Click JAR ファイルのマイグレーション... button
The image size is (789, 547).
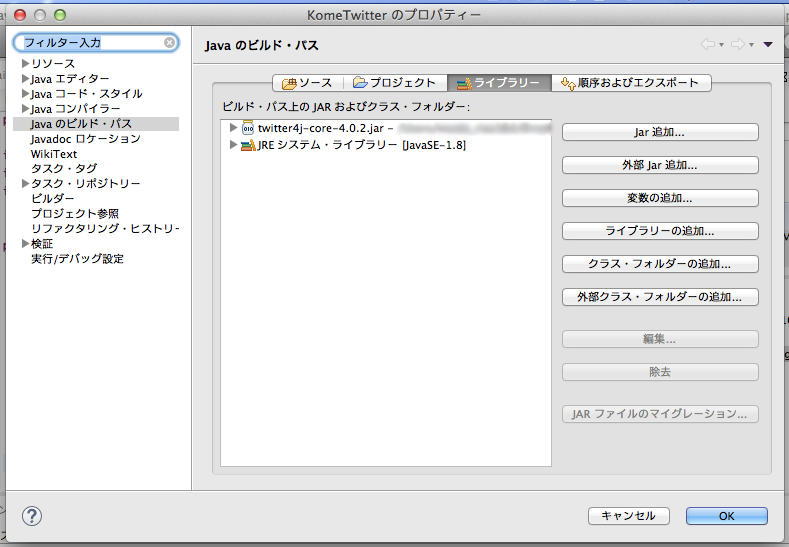660,414
